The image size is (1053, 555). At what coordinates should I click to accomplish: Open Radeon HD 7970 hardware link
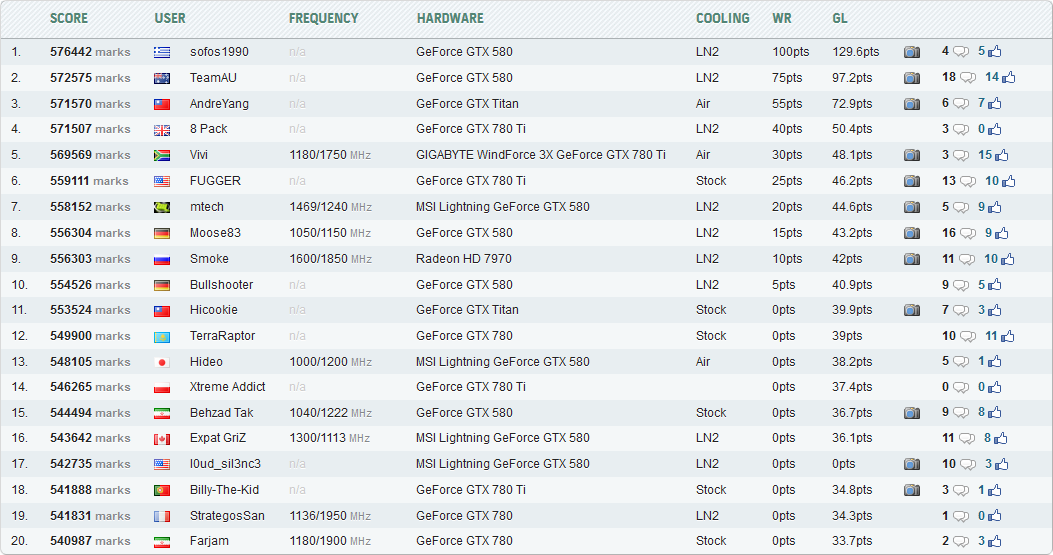tap(463, 259)
